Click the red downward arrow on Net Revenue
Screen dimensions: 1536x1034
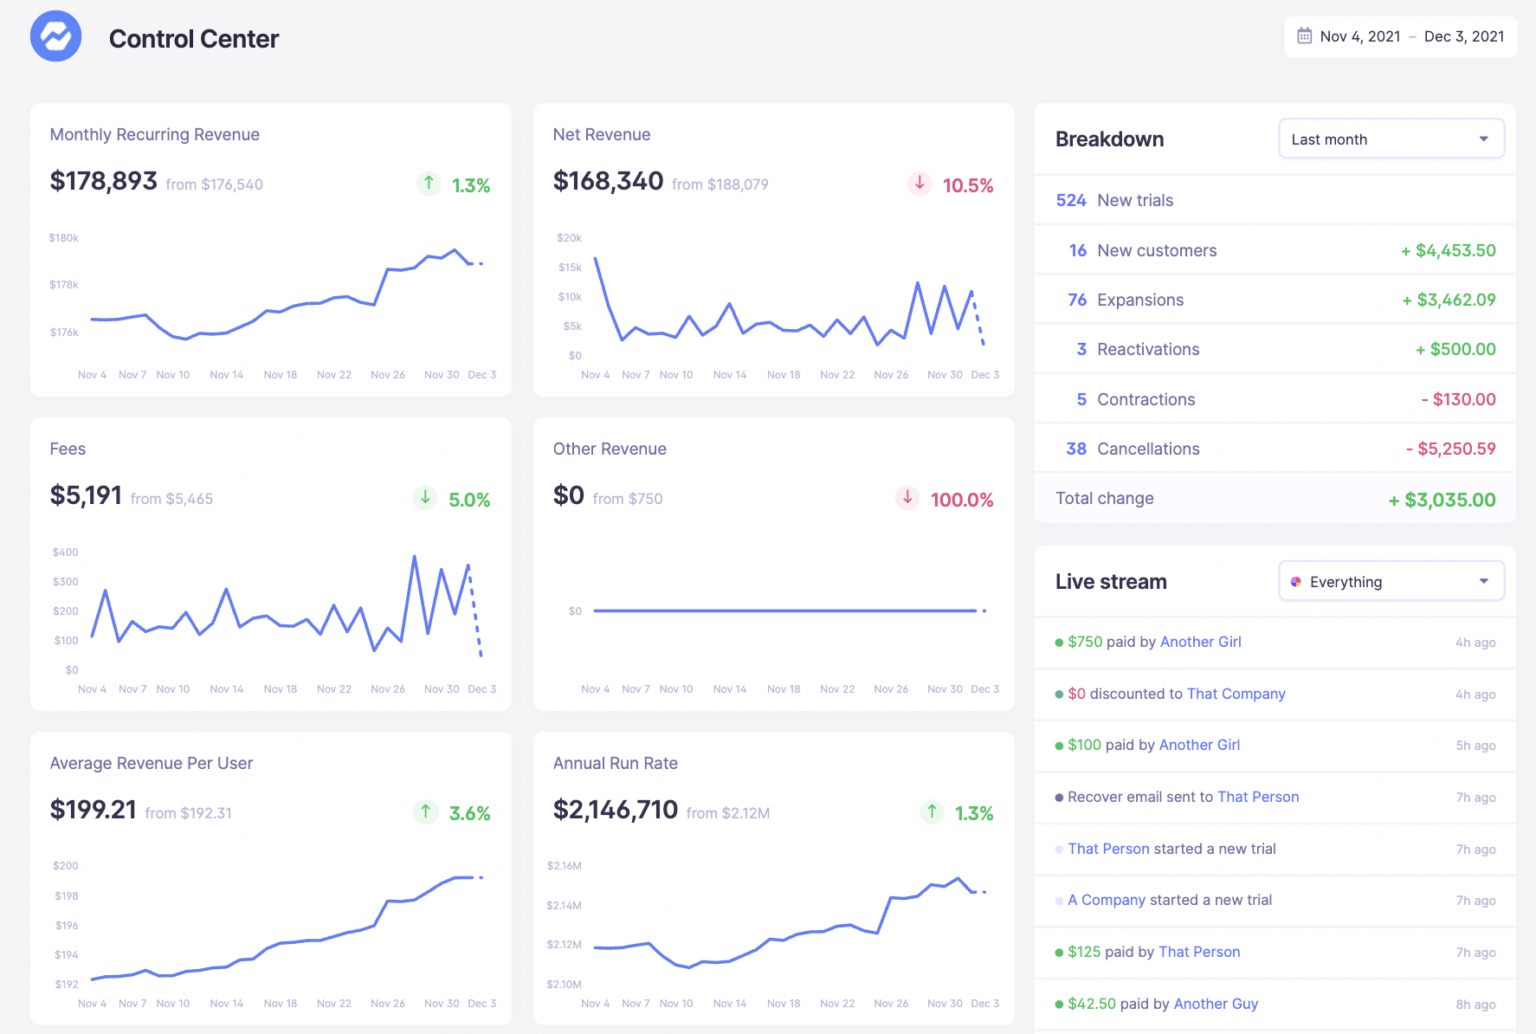coord(919,185)
